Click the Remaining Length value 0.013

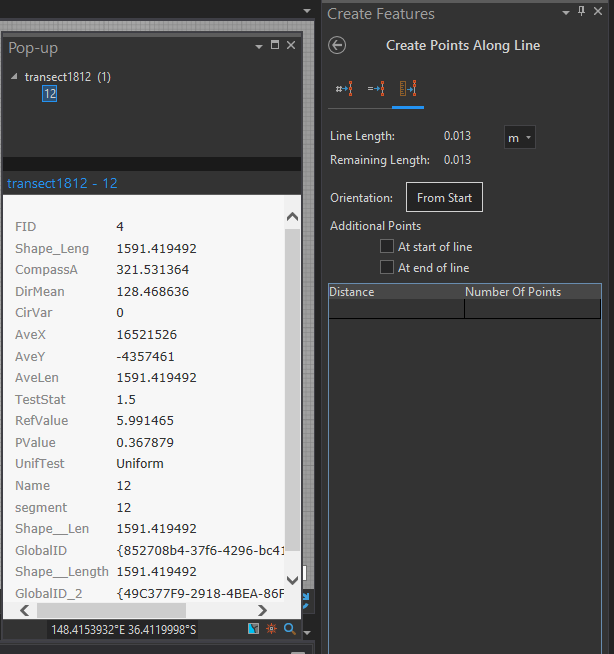tap(457, 160)
